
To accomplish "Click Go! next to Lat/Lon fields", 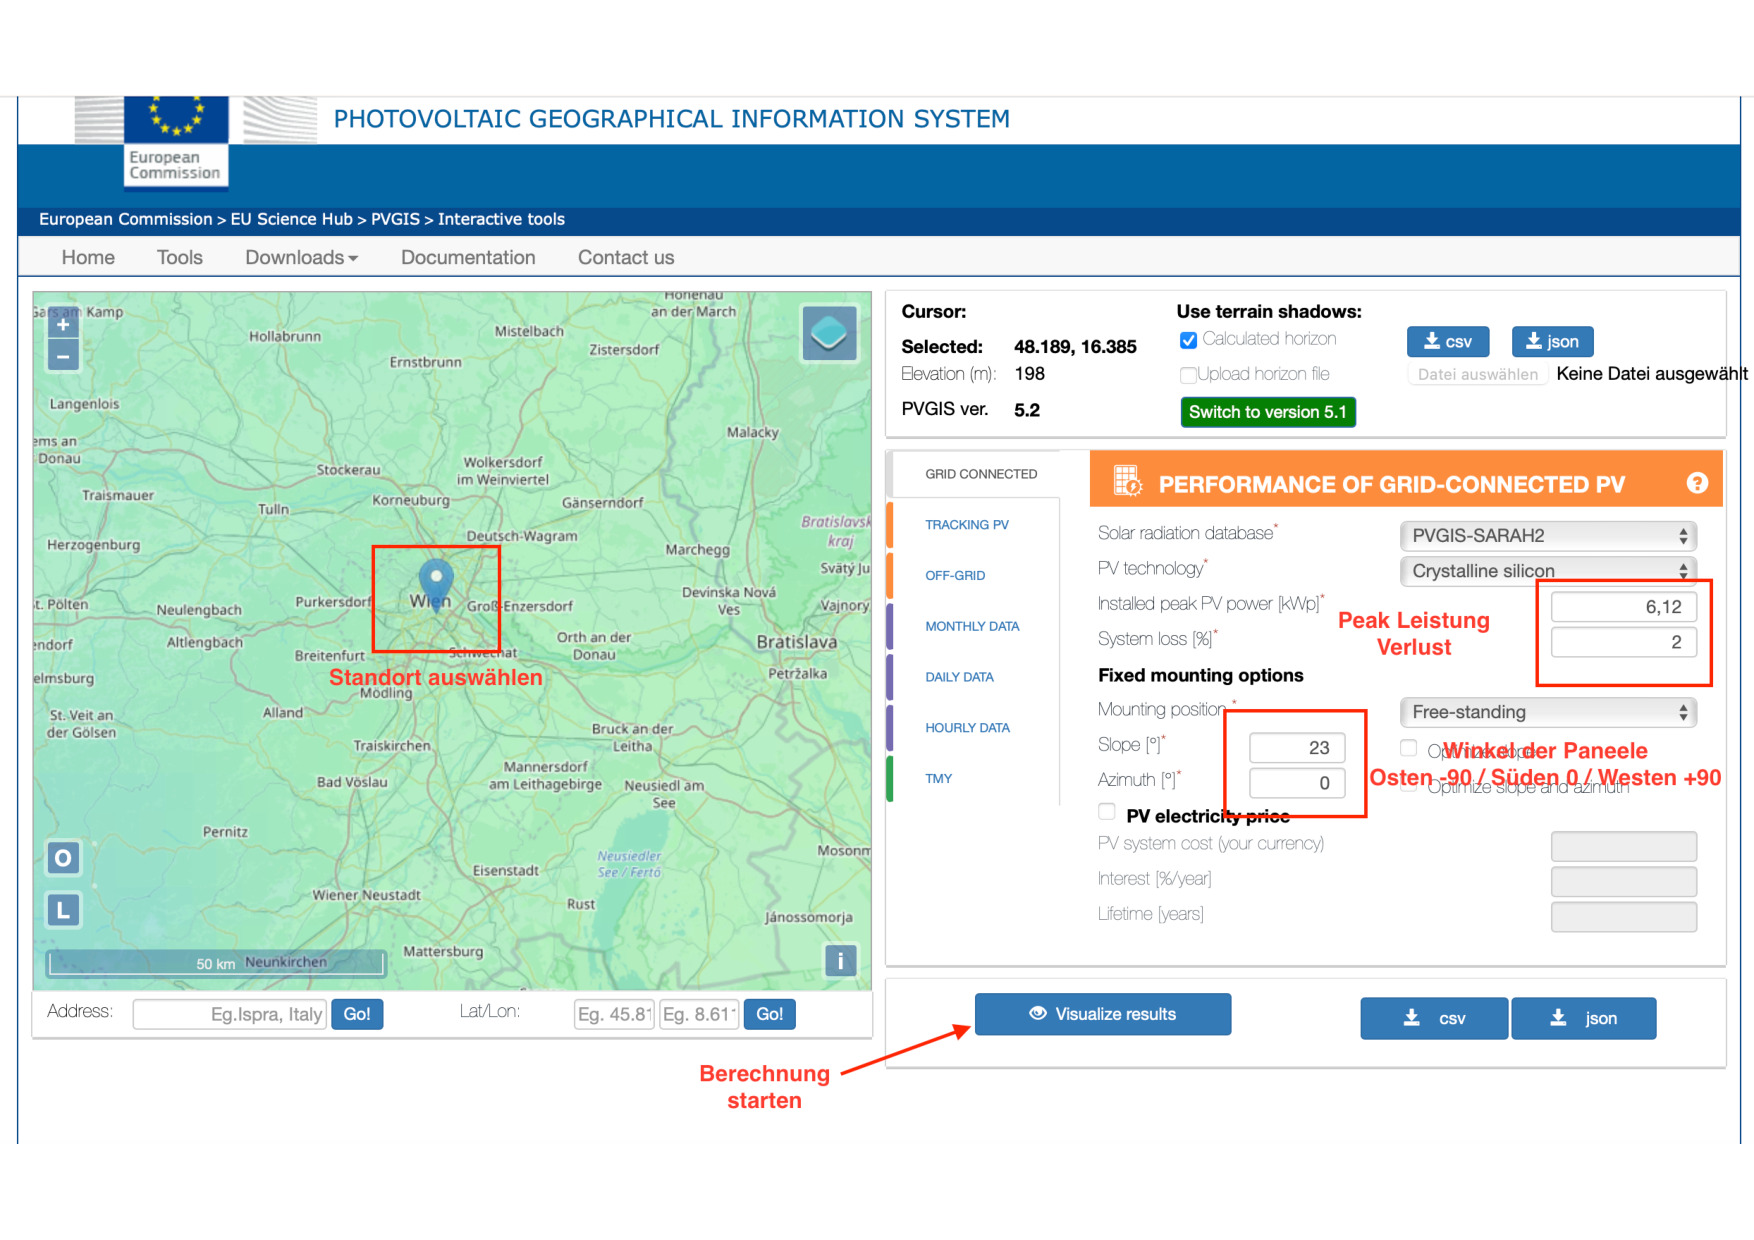I will coord(770,1014).
